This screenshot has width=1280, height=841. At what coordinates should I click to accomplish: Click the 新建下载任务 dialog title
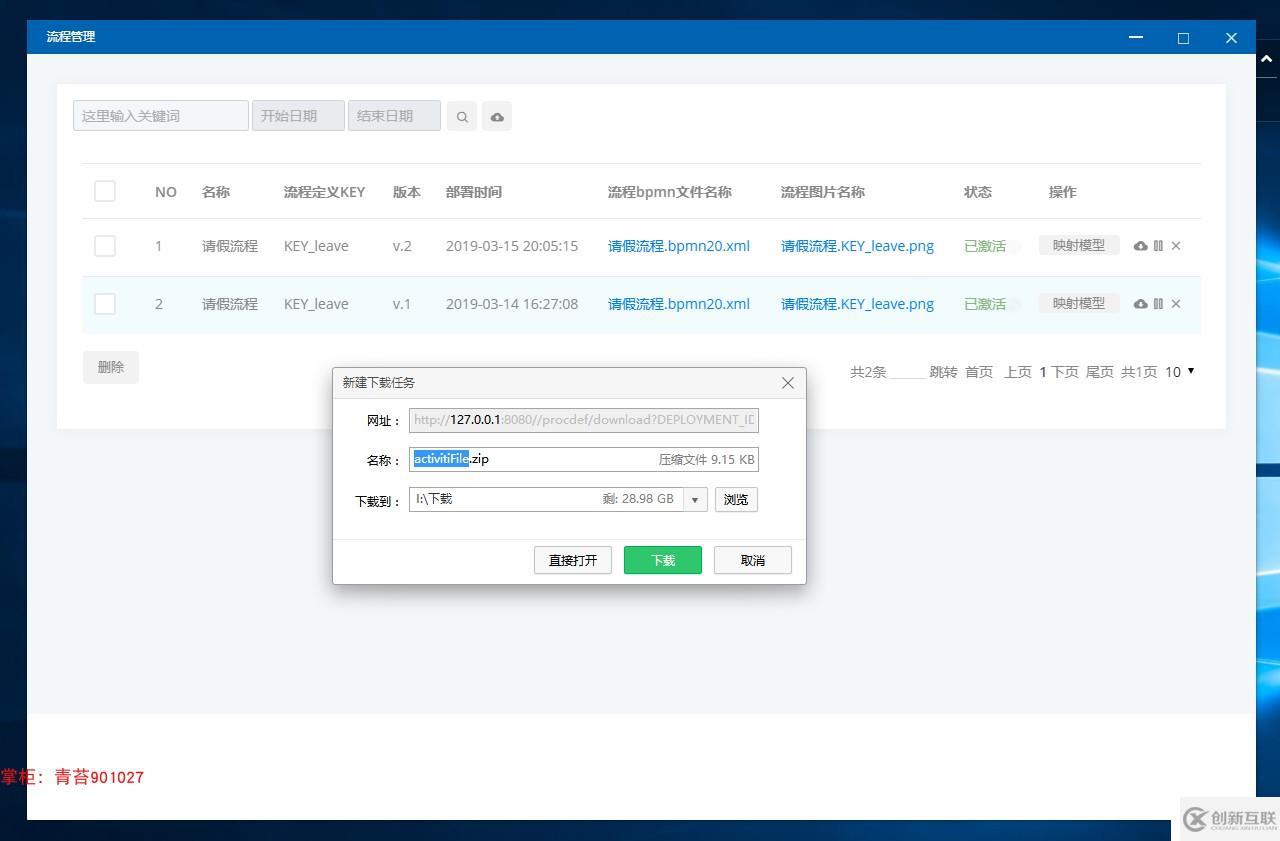click(379, 383)
